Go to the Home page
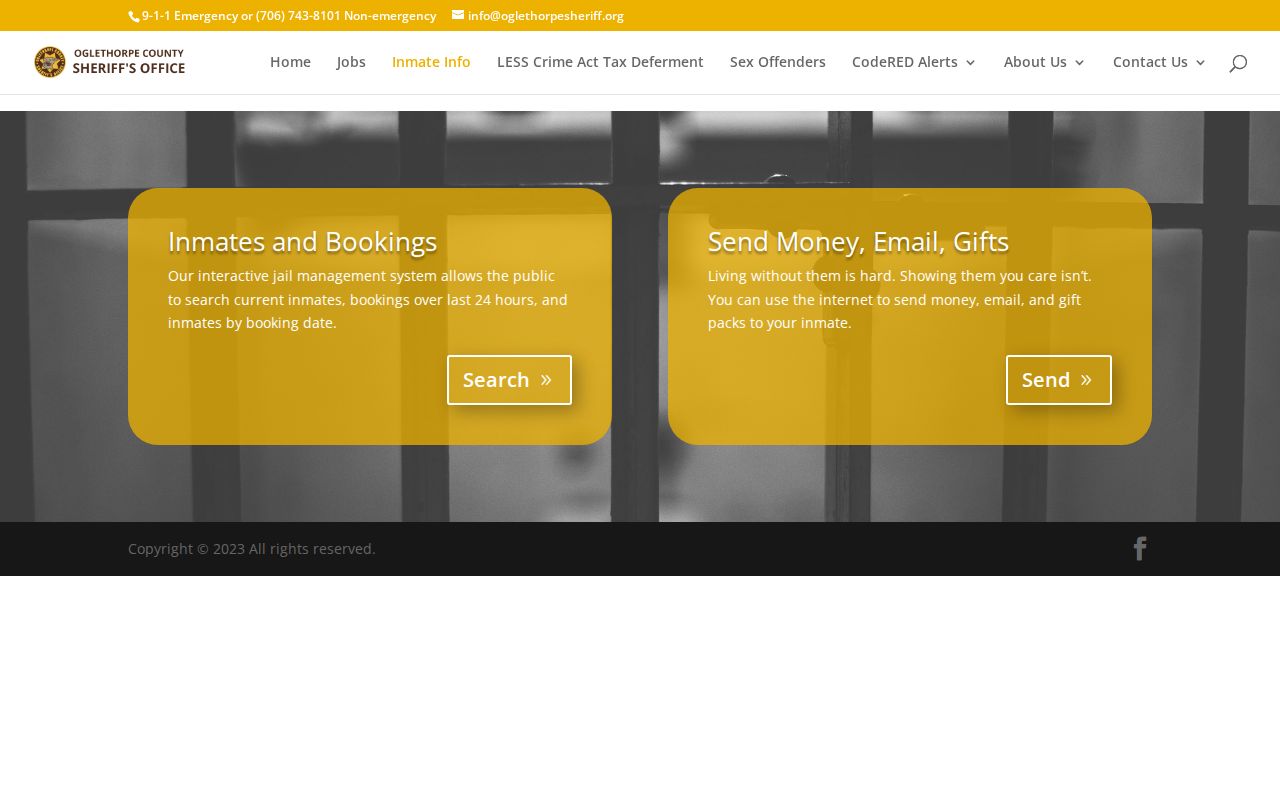 click(x=290, y=62)
